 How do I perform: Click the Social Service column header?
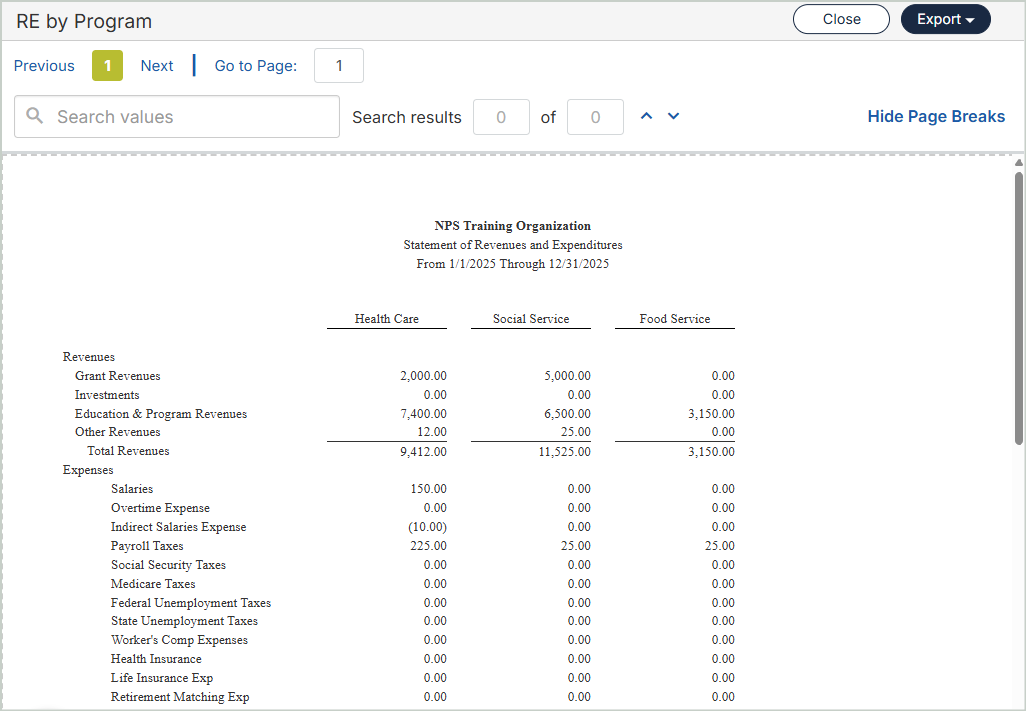[x=531, y=319]
